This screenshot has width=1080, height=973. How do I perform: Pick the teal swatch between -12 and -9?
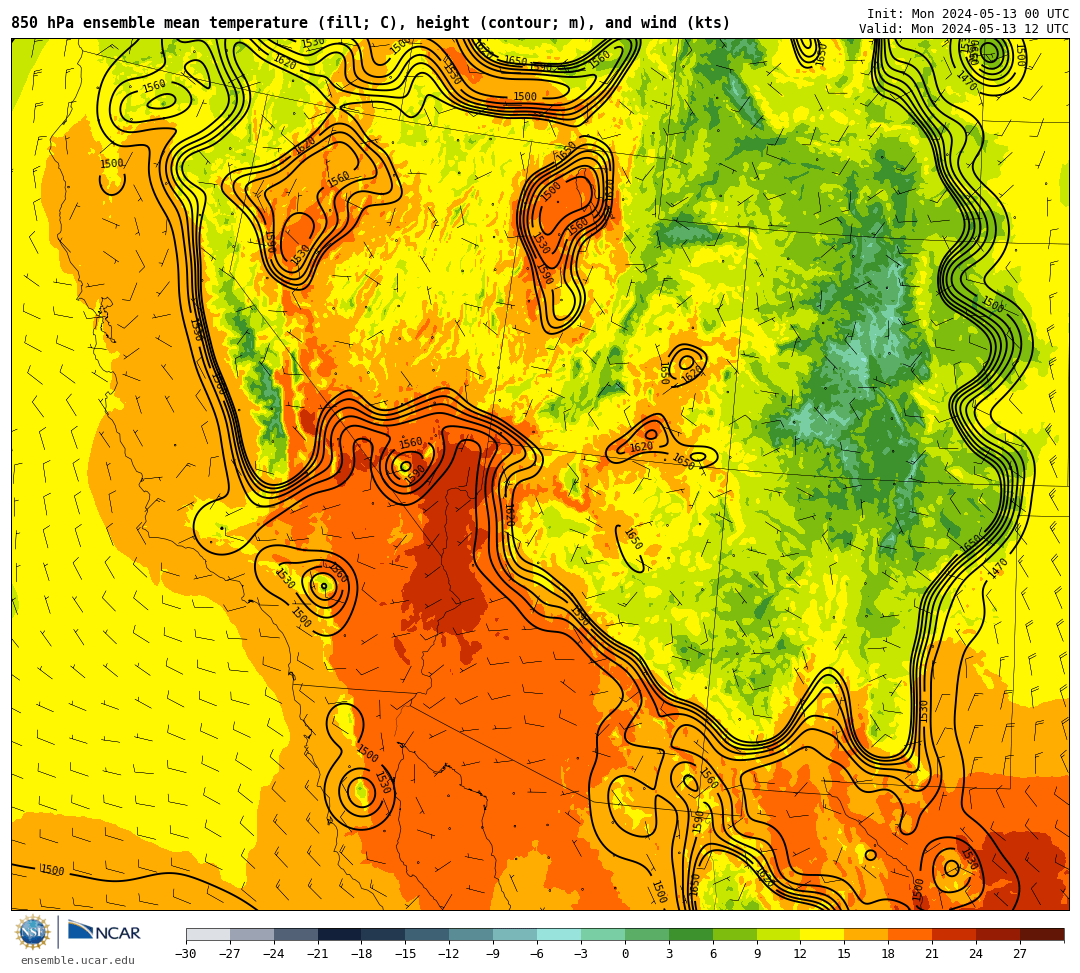coord(472,934)
